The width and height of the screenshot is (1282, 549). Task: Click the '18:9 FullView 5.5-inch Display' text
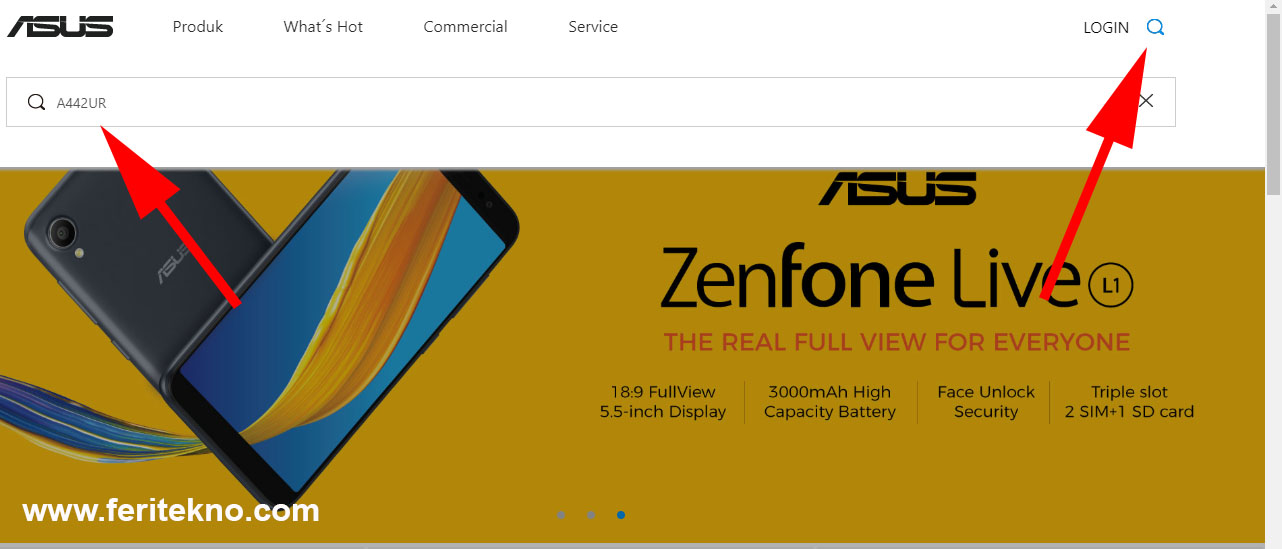point(663,402)
